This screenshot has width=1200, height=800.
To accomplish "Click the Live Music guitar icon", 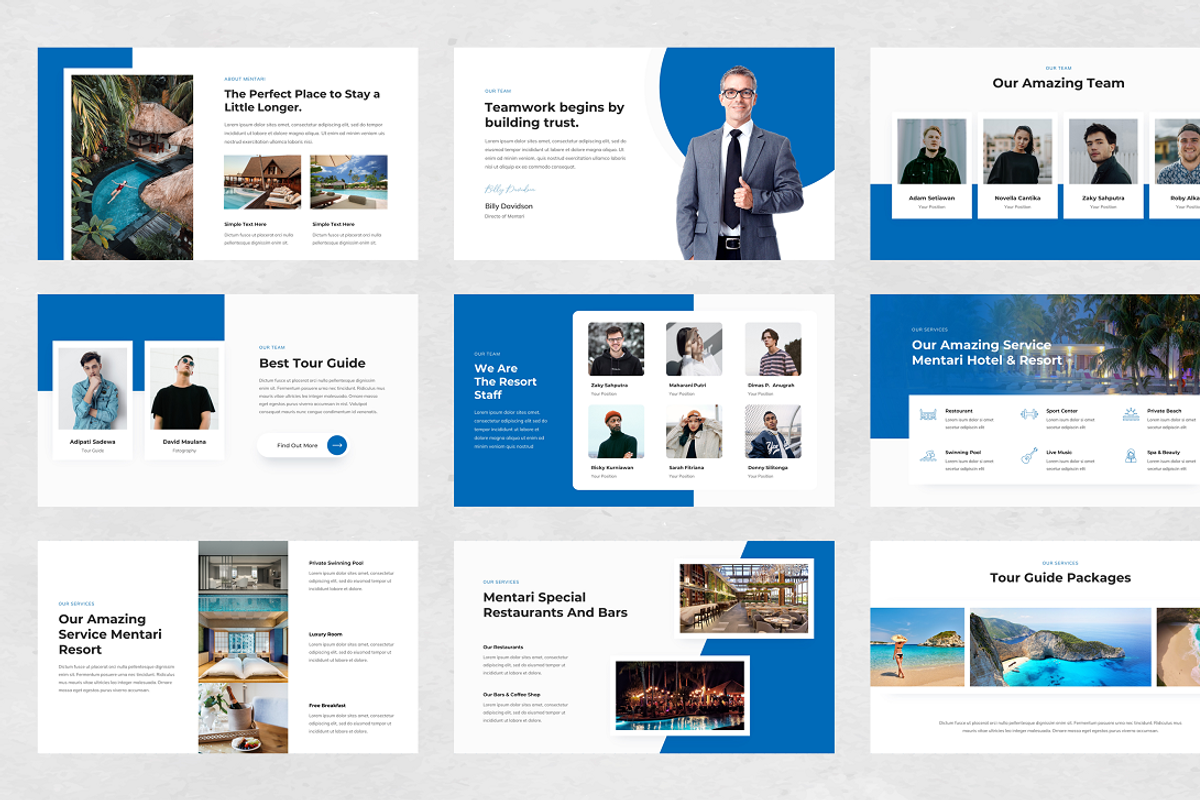I will pos(1029,455).
